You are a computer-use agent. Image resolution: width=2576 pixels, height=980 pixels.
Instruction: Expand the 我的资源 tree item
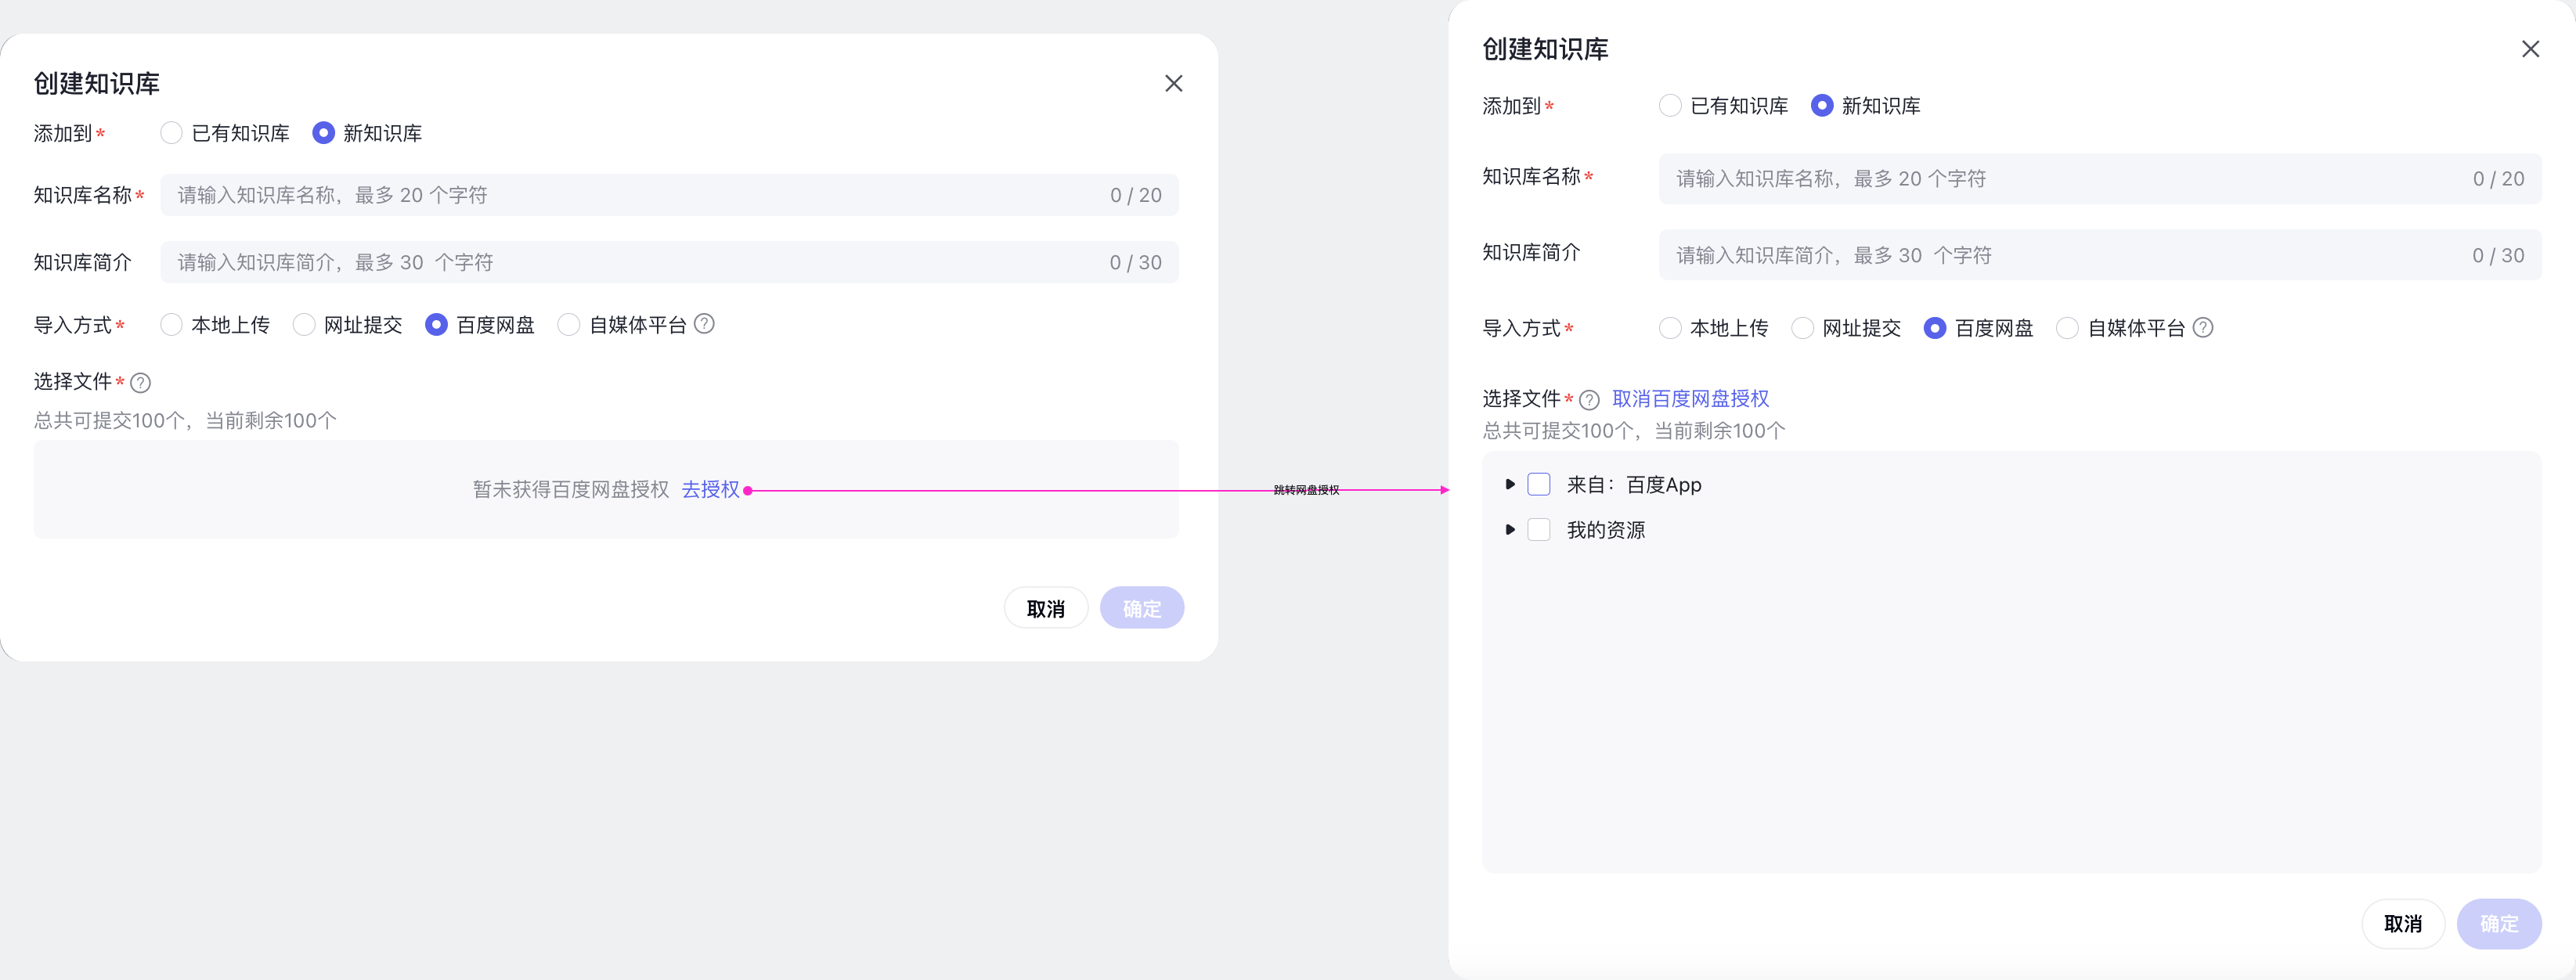1511,530
